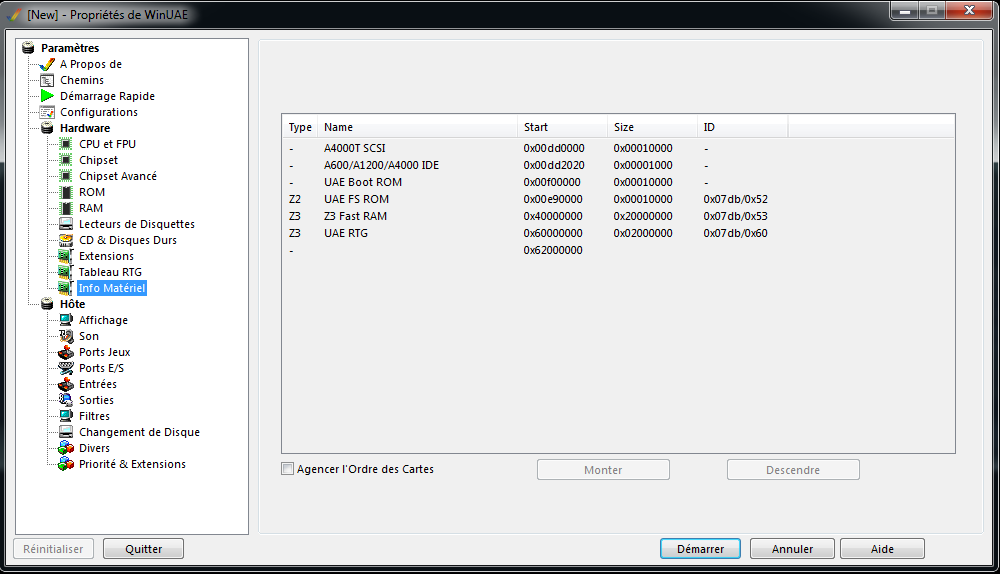Click the Affichage monitor icon
This screenshot has height=574, width=1000.
(66, 320)
